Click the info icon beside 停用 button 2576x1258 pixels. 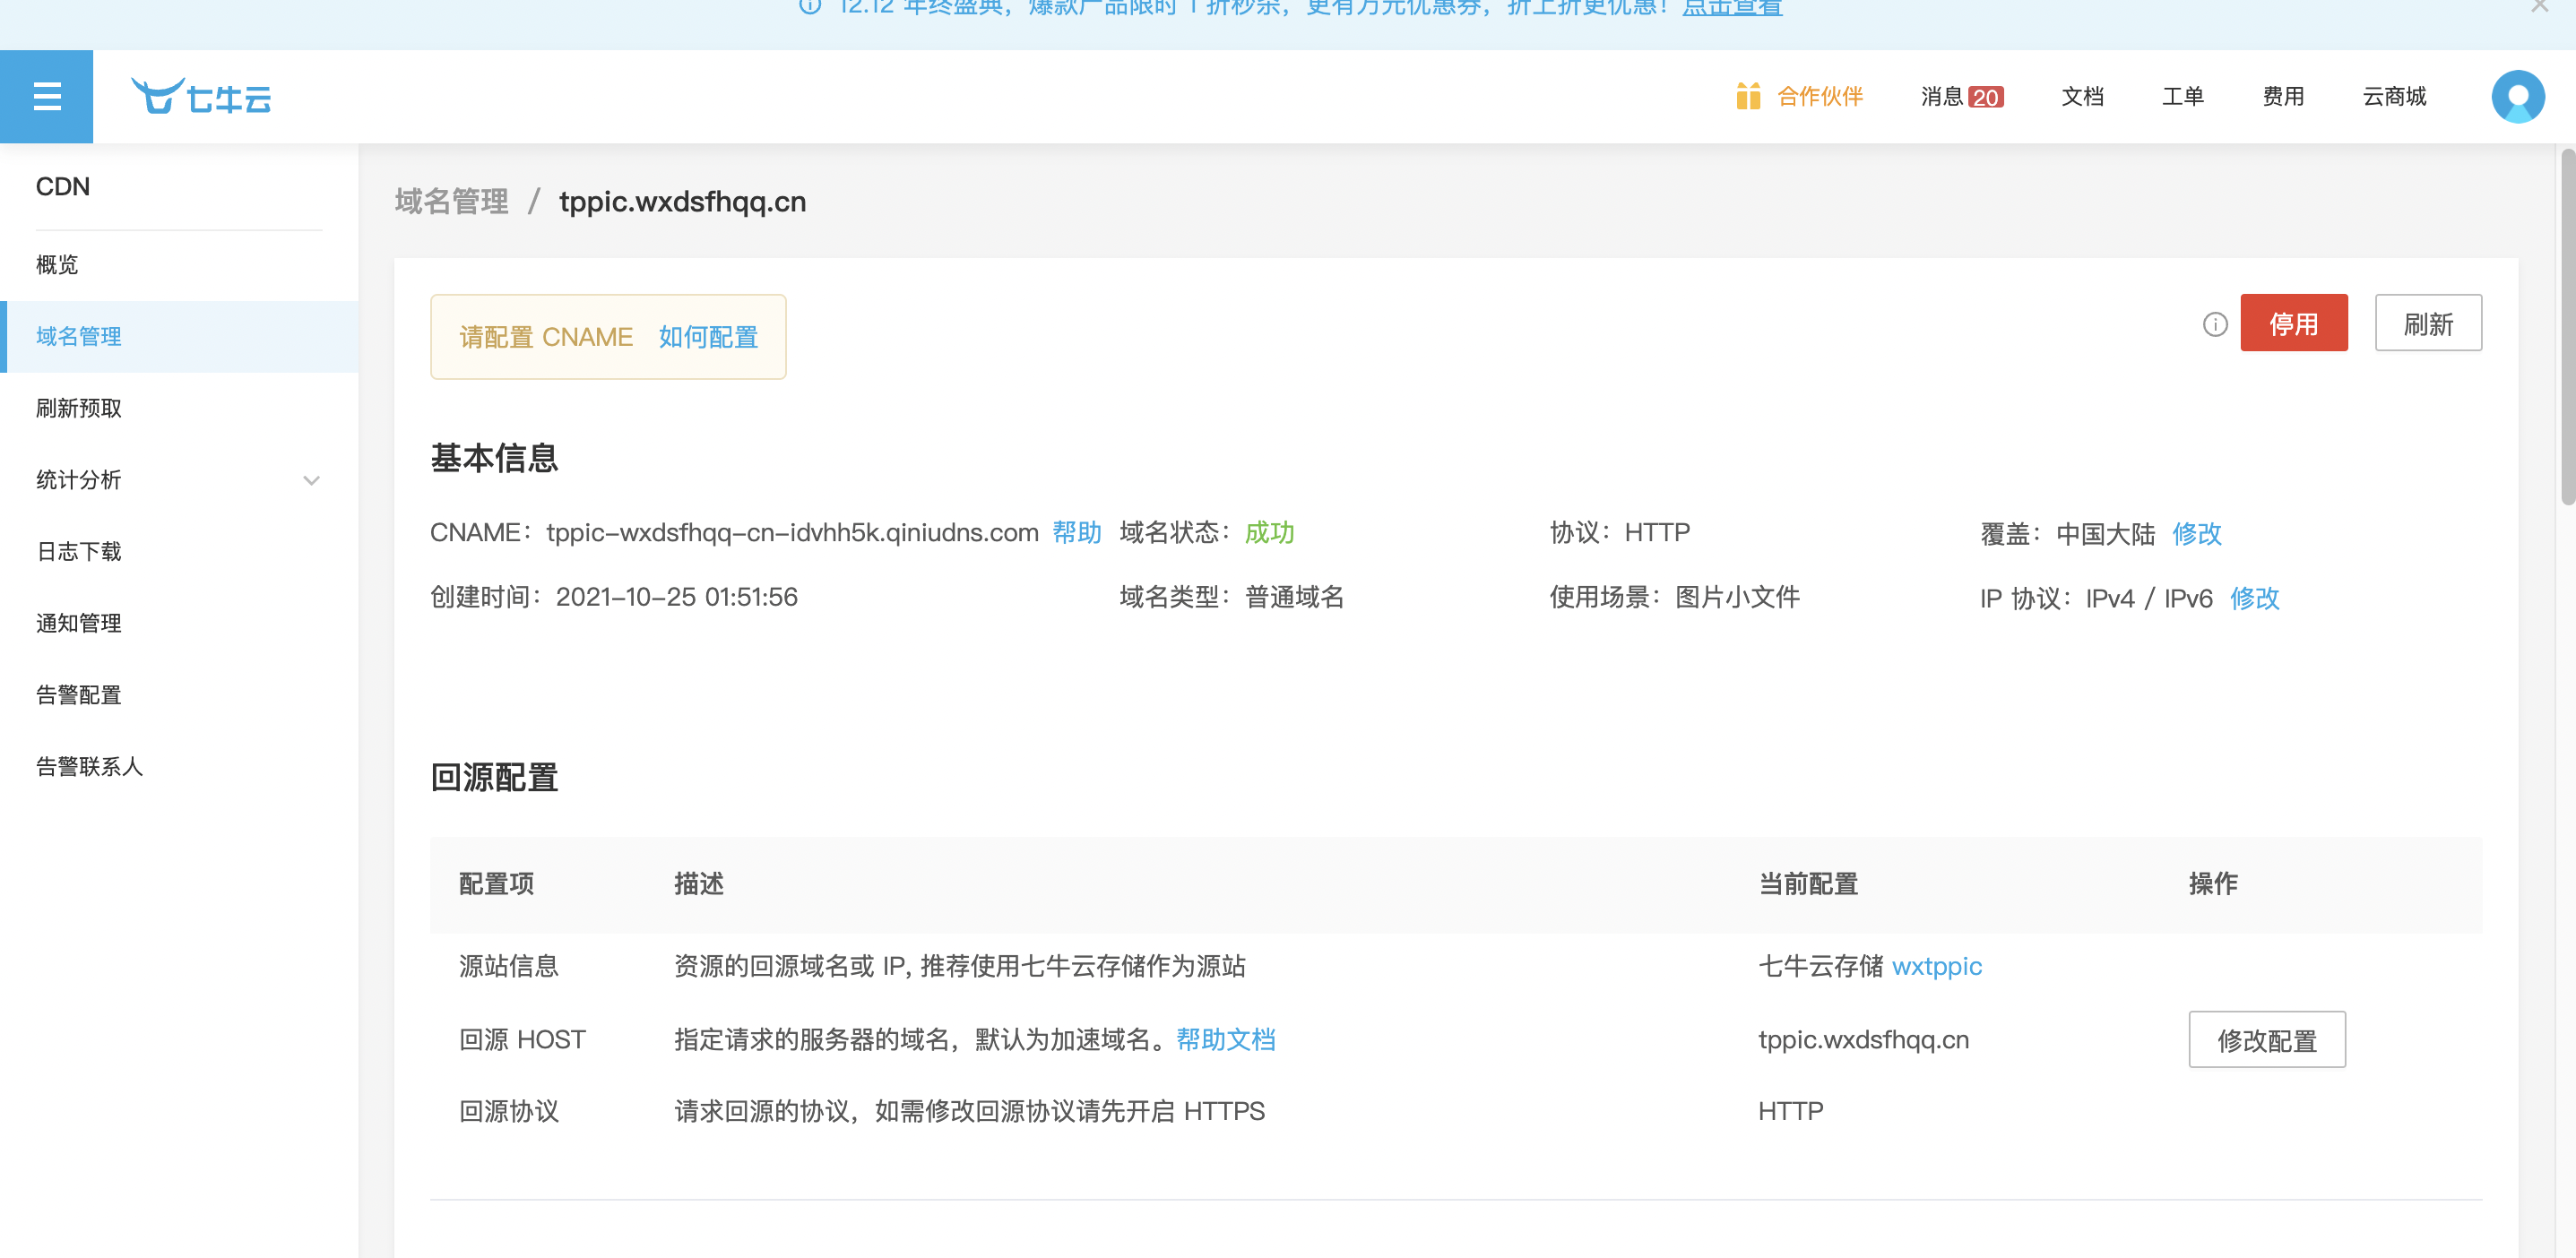point(2215,324)
